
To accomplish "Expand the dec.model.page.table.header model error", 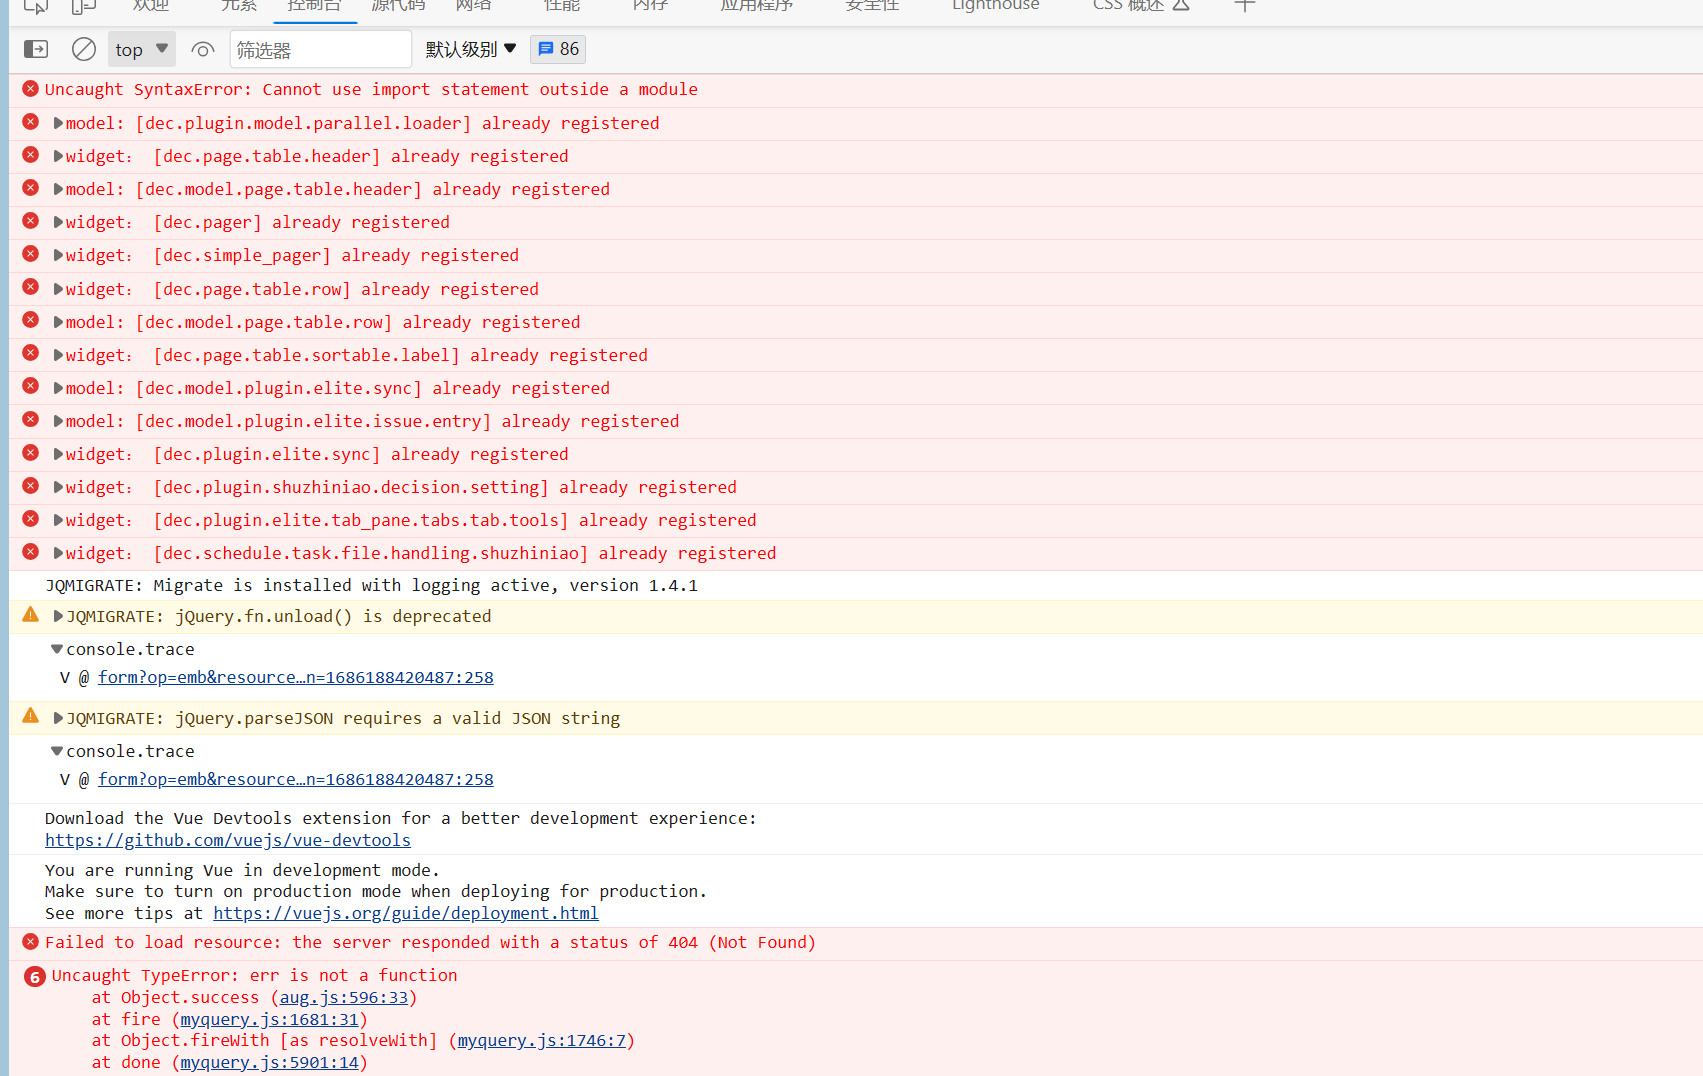I will (x=59, y=189).
